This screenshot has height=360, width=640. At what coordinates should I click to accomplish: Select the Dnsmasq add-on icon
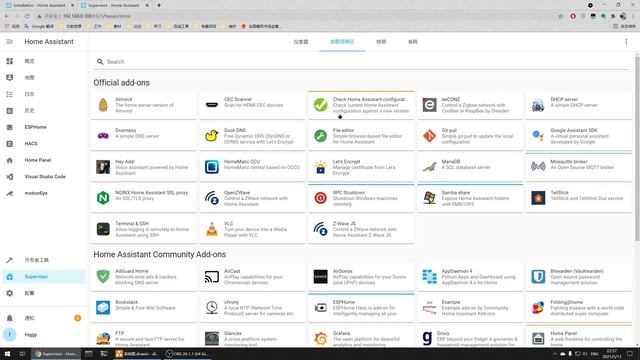pyautogui.click(x=103, y=136)
